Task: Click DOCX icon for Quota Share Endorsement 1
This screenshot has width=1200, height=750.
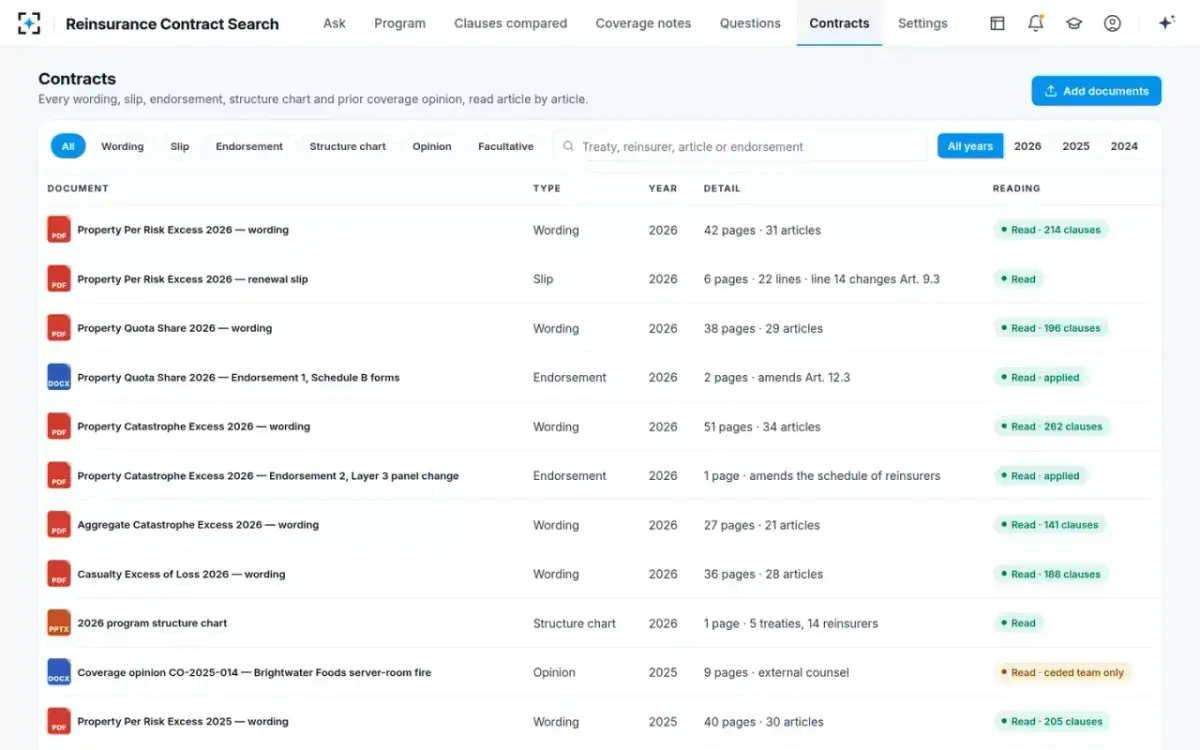Action: [59, 377]
